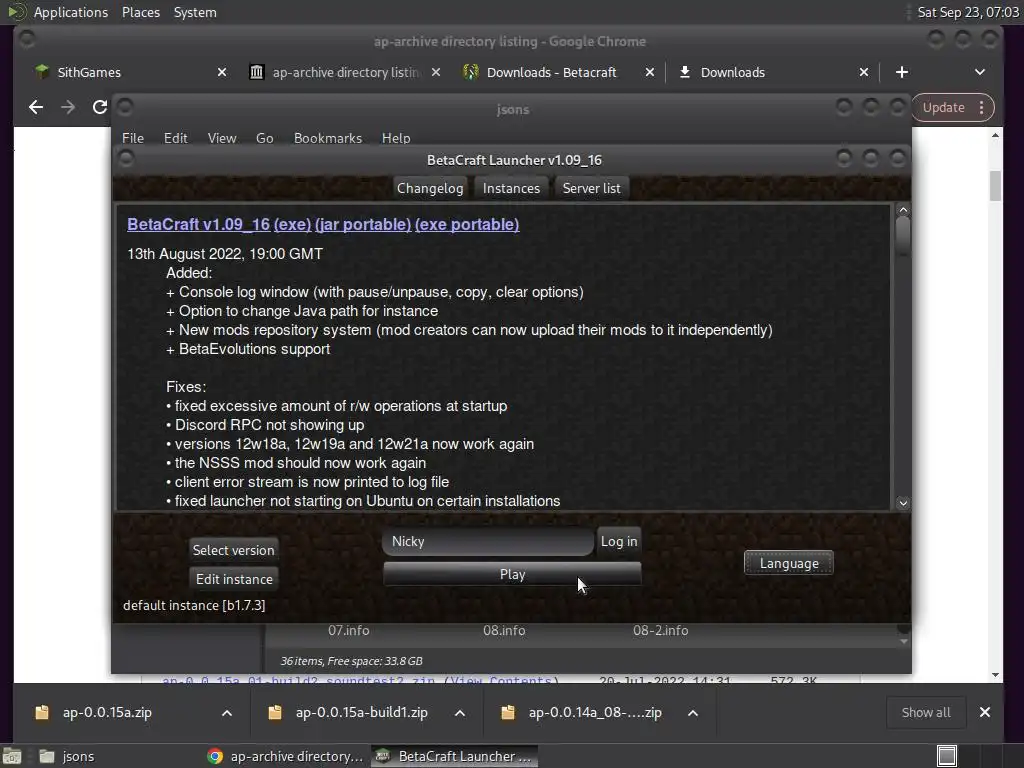
Task: Click the Log in button
Action: tap(618, 541)
